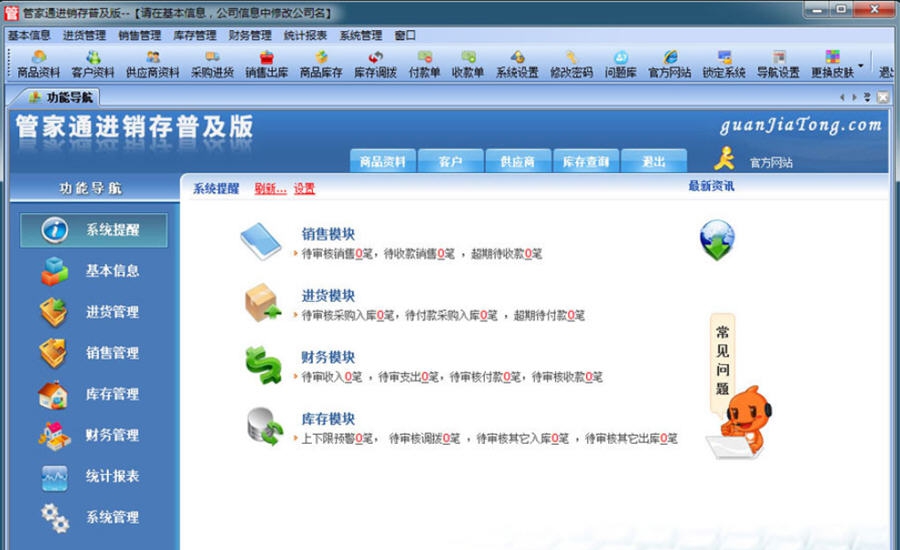The width and height of the screenshot is (900, 550).
Task: Select 系统提醒 in the sidebar
Action: pyautogui.click(x=94, y=230)
